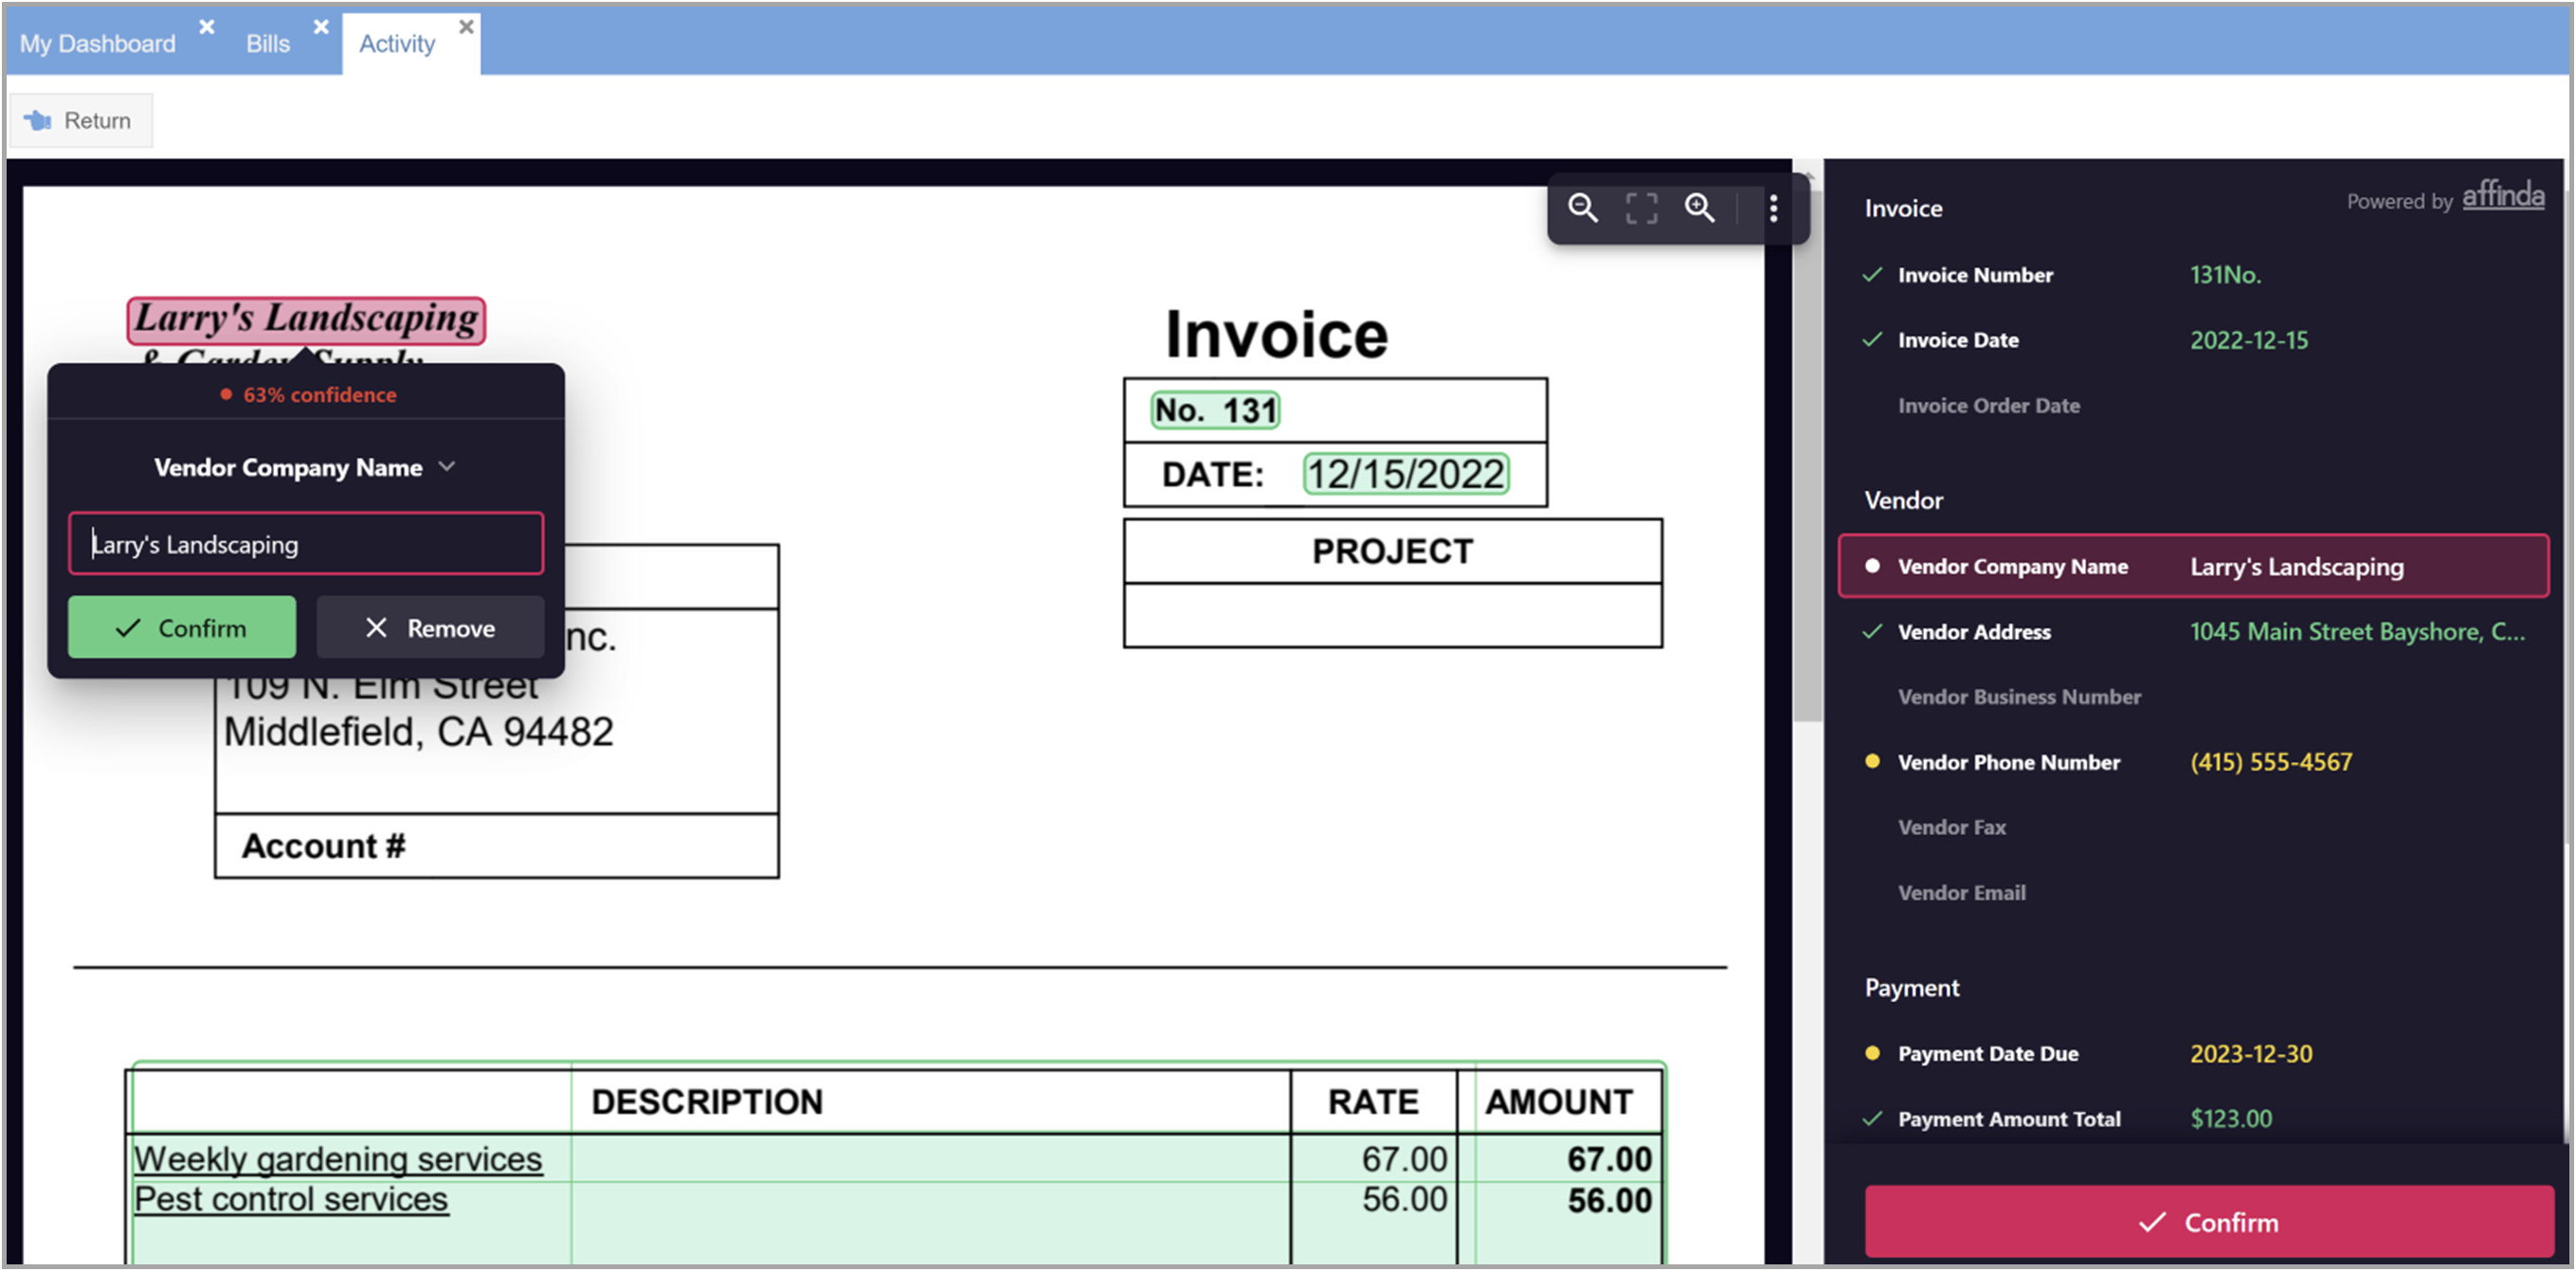Click the Remove button in popup
This screenshot has width=2576, height=1271.
point(430,627)
